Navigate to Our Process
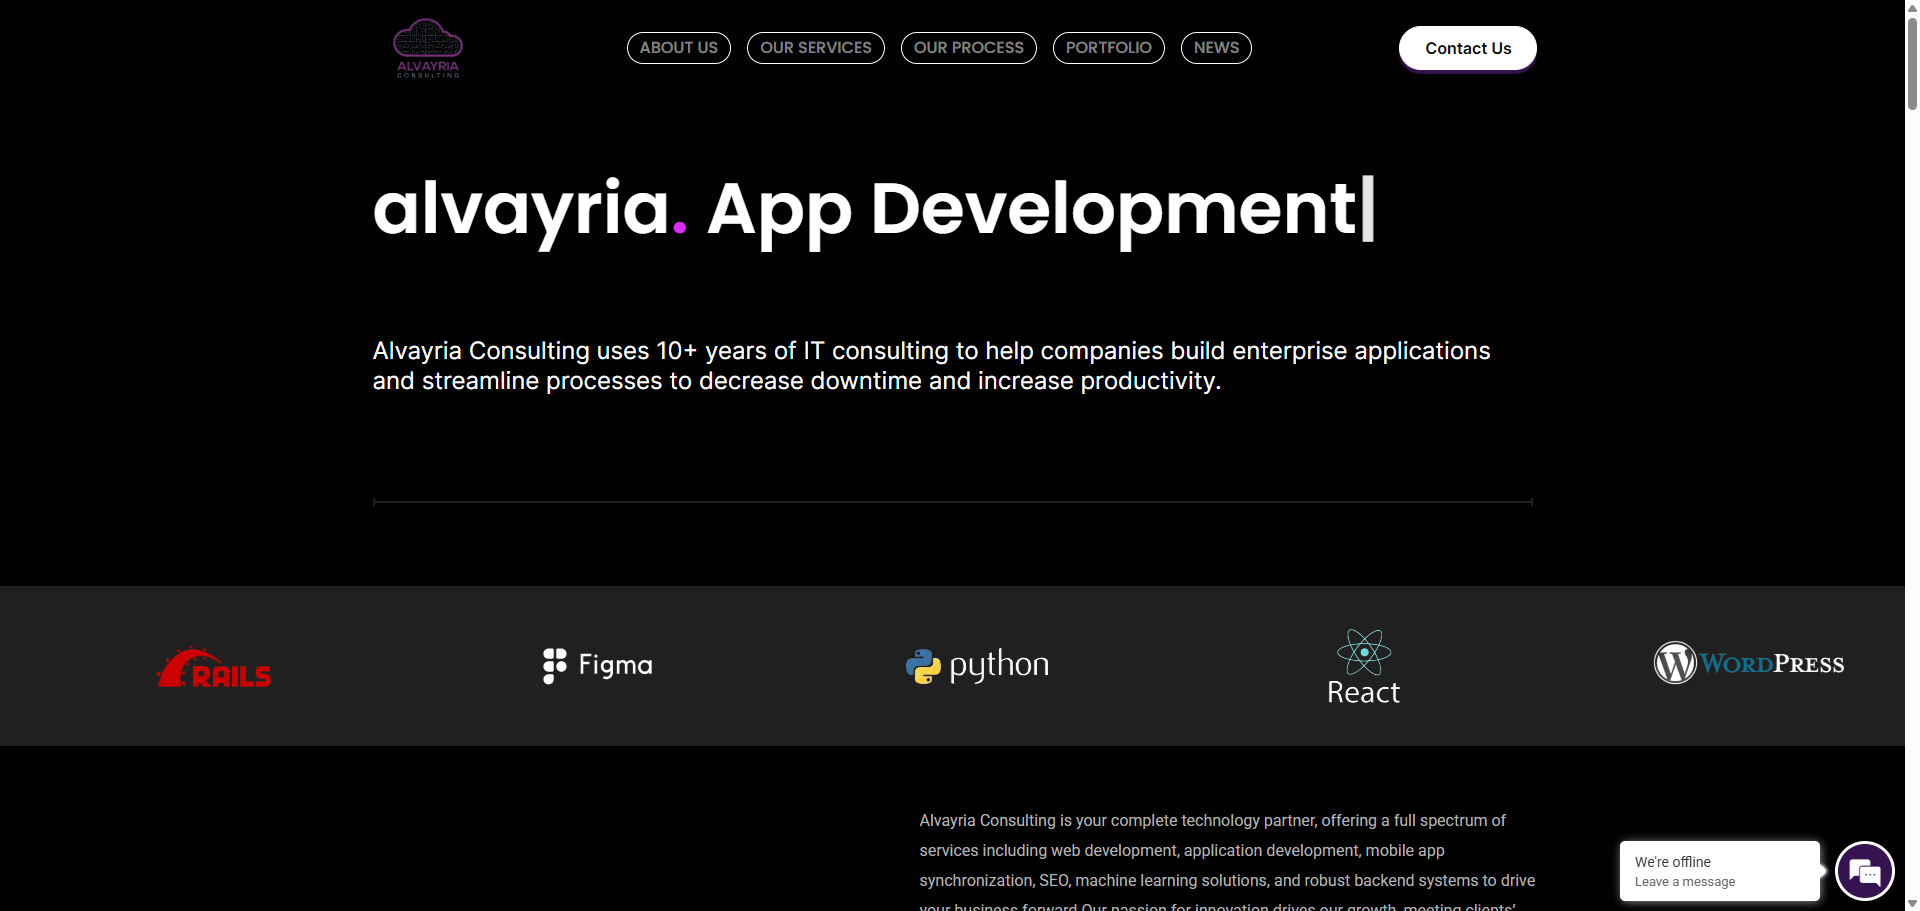Screen dimensions: 1920x911 pyautogui.click(x=968, y=48)
